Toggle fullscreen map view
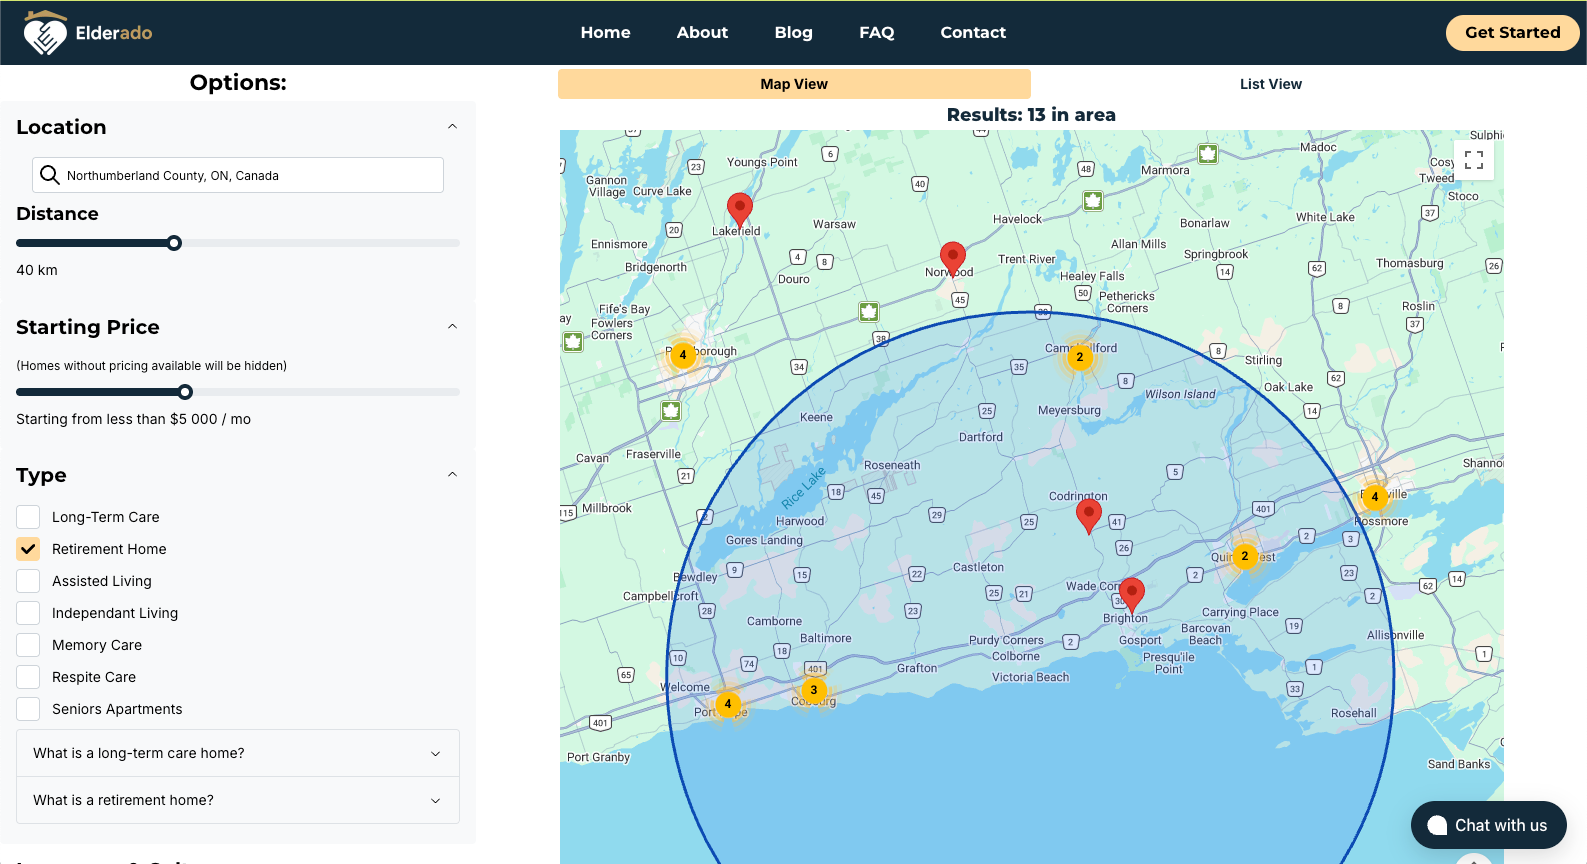The height and width of the screenshot is (864, 1587). (x=1474, y=160)
